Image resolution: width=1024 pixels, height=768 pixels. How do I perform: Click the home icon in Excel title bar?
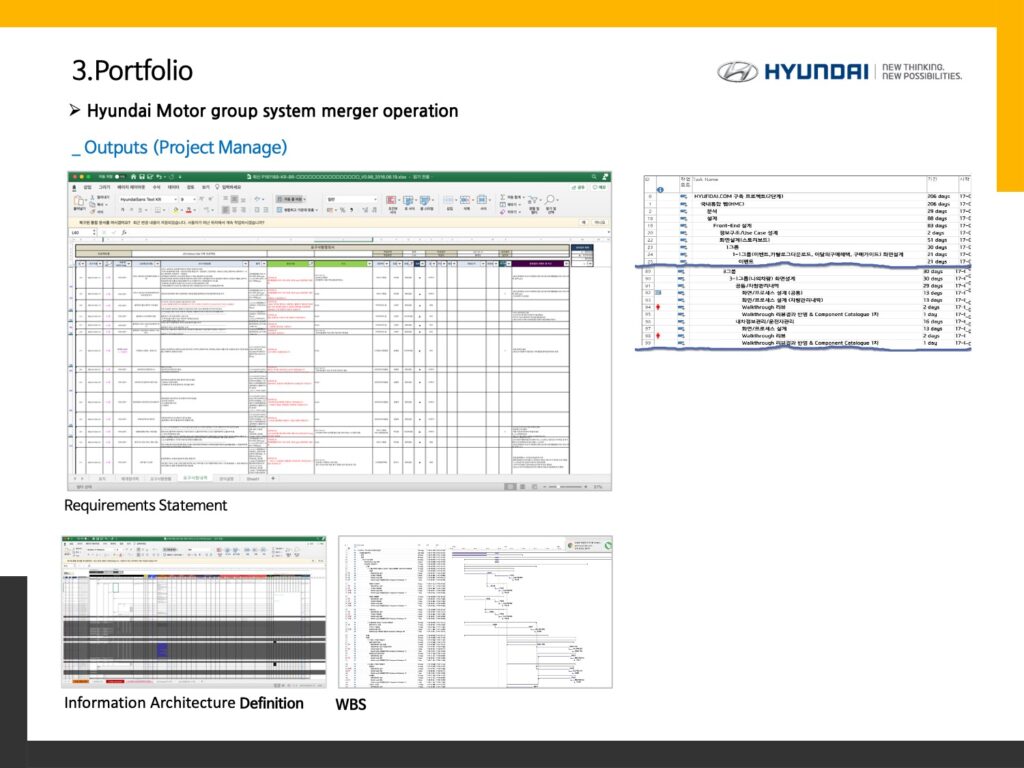(133, 177)
